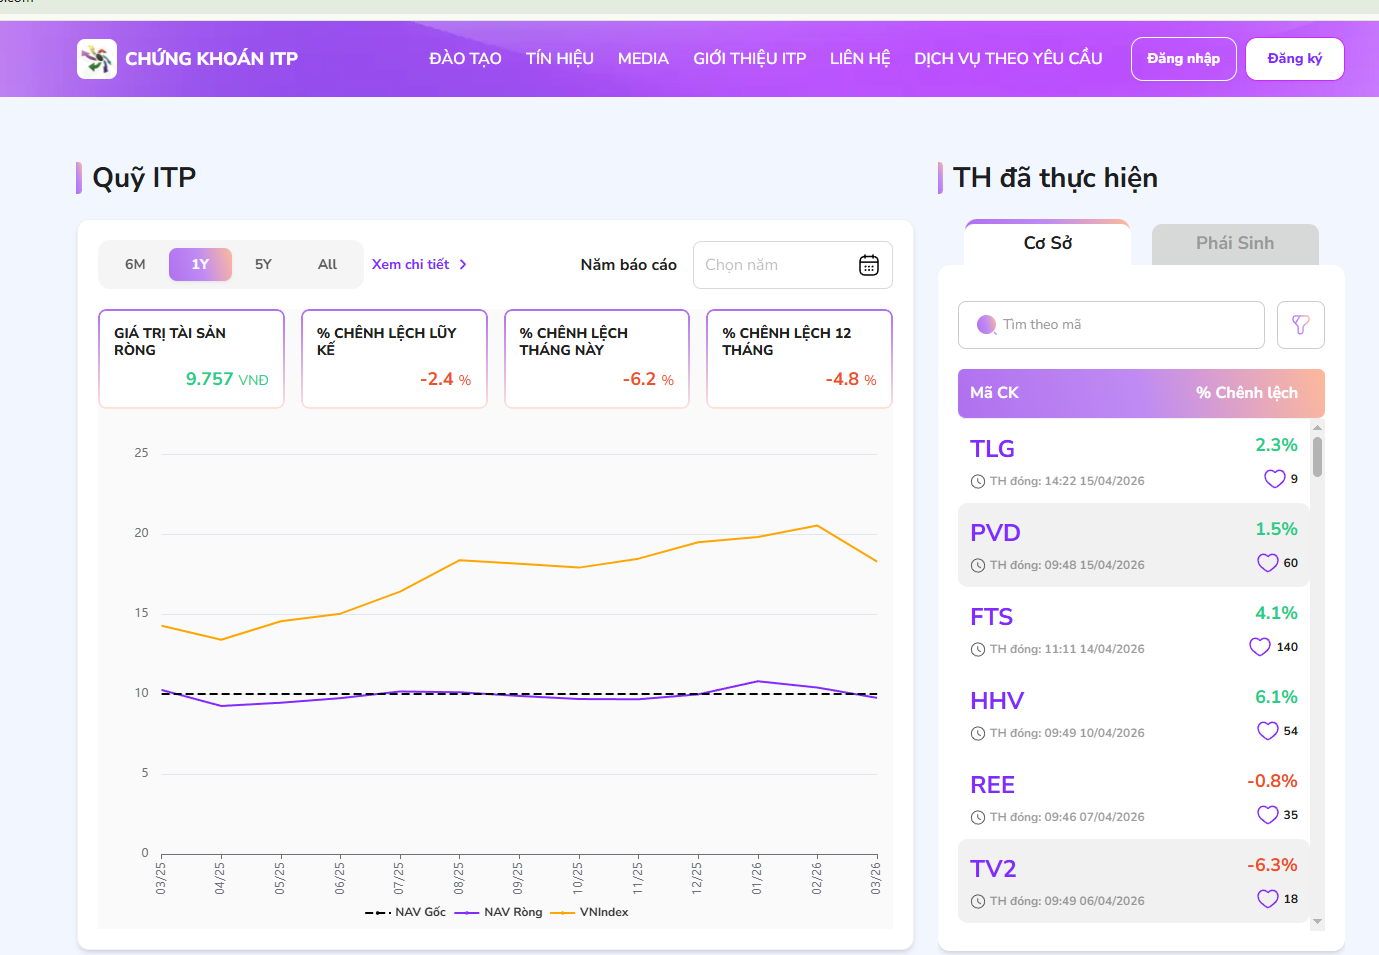Screen dimensions: 1379x955
Task: Click inside the Tìm theo mã search field
Action: pos(1100,325)
